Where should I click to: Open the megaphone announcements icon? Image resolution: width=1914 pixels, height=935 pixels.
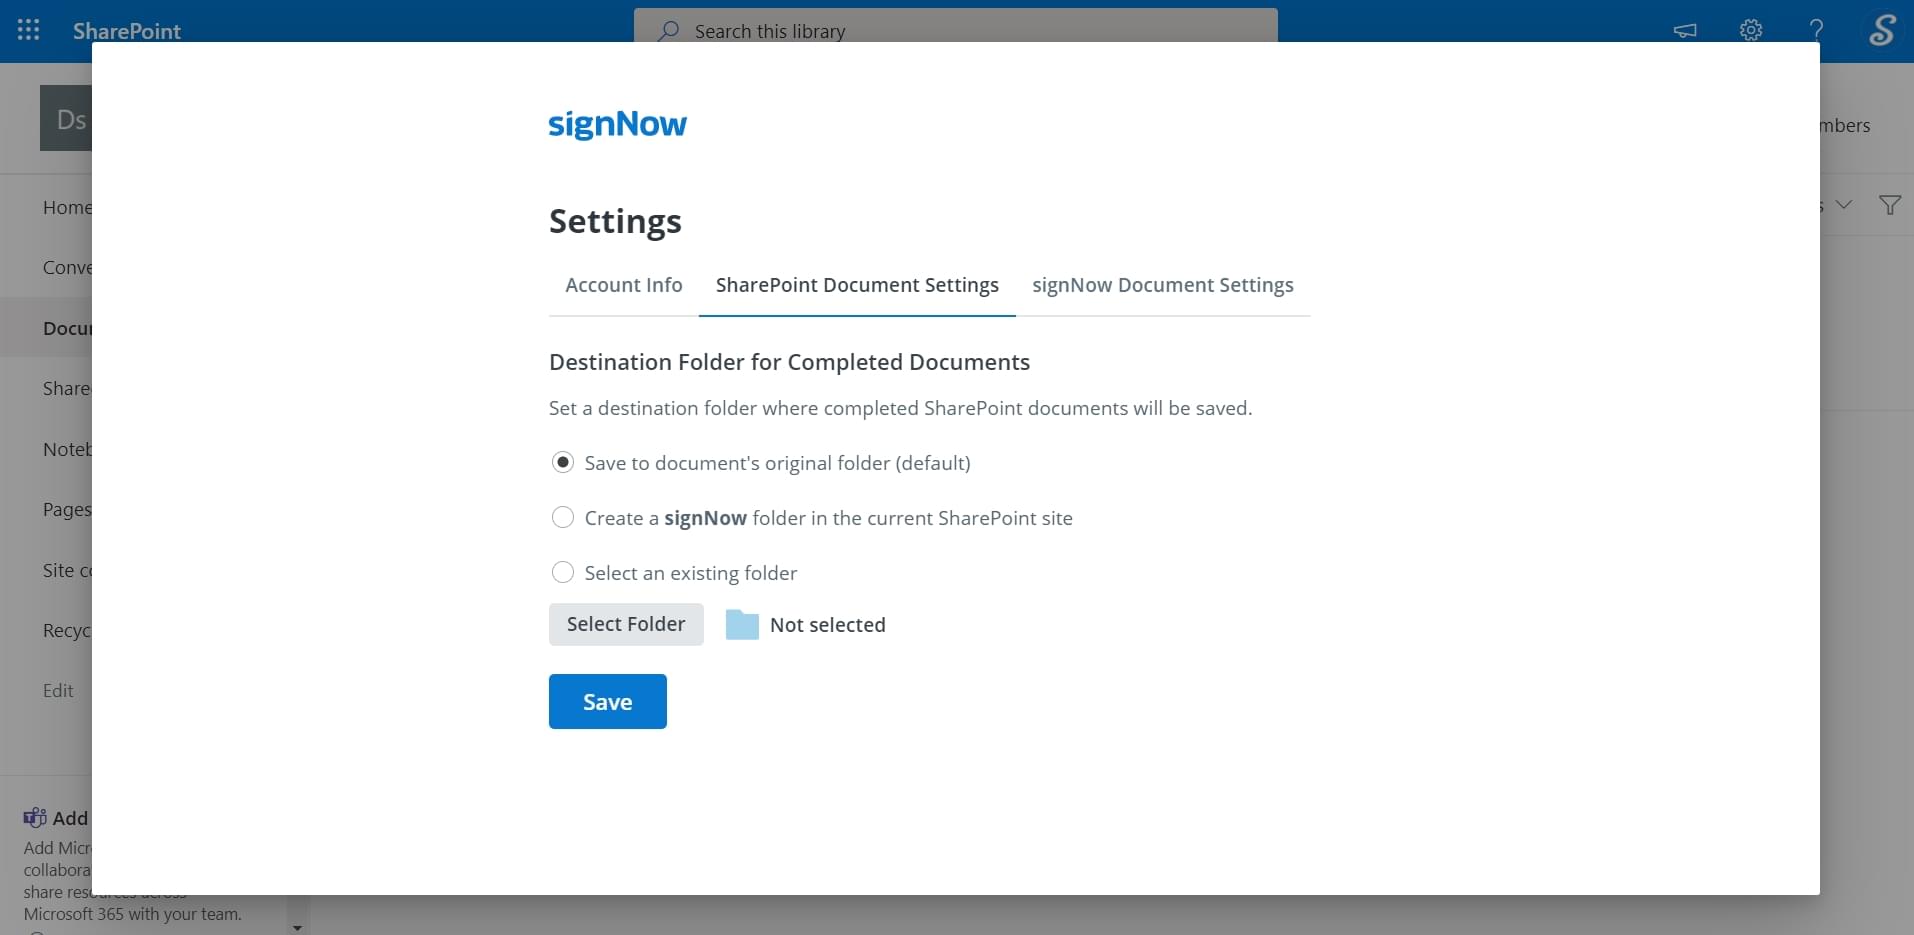point(1685,30)
